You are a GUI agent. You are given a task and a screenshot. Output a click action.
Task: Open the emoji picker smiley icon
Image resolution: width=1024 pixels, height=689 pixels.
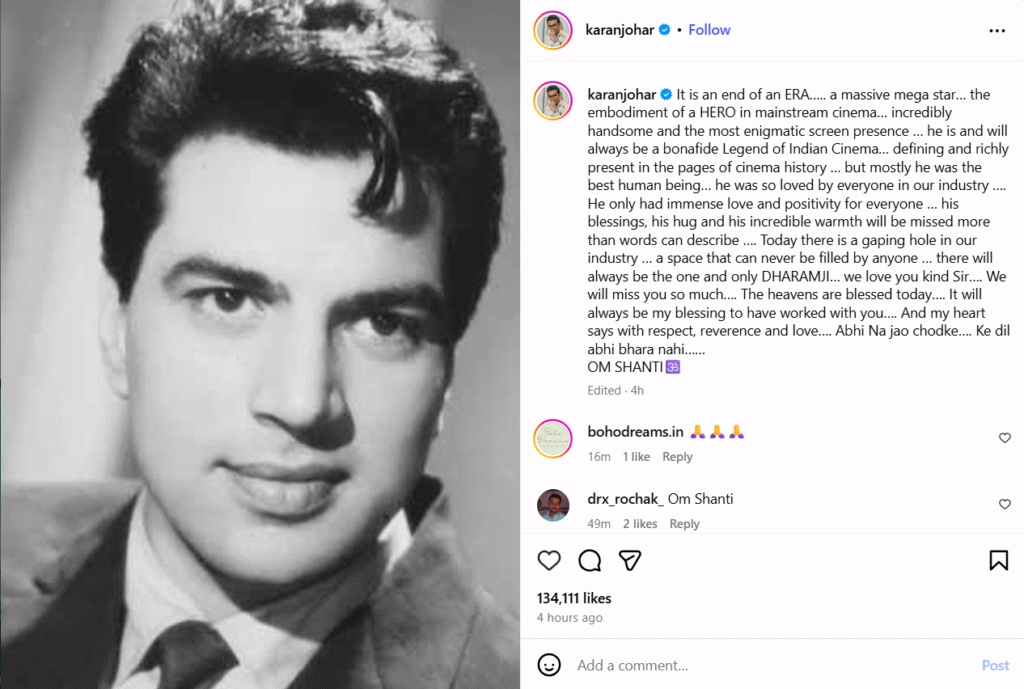[x=549, y=665]
